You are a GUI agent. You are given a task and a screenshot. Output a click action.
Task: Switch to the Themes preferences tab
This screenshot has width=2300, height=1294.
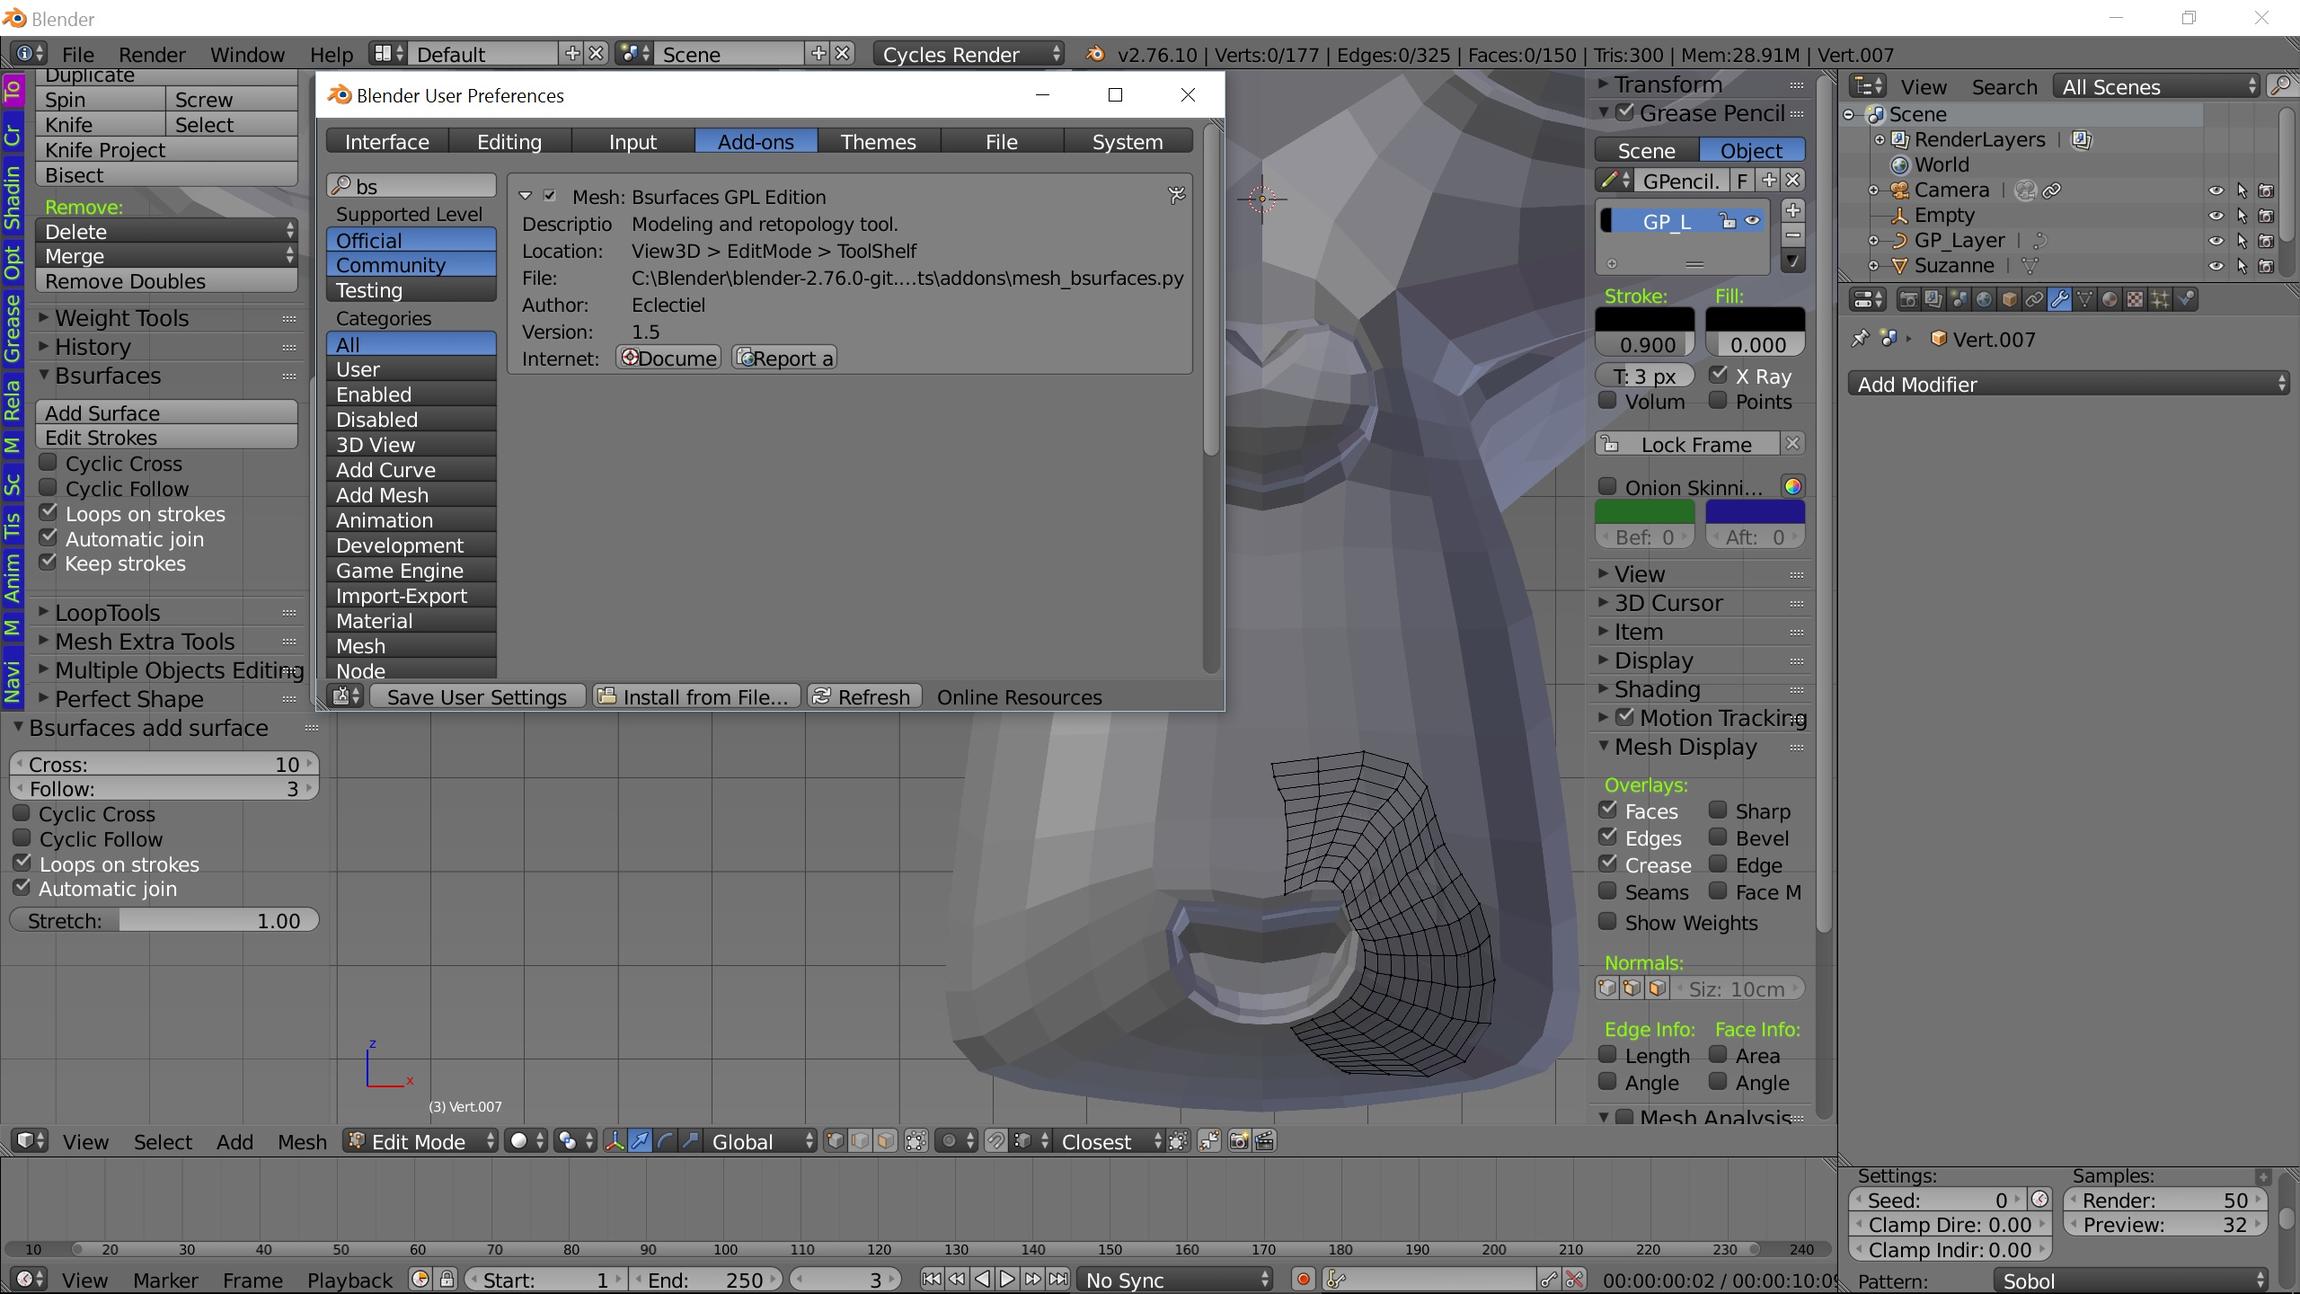[x=878, y=141]
